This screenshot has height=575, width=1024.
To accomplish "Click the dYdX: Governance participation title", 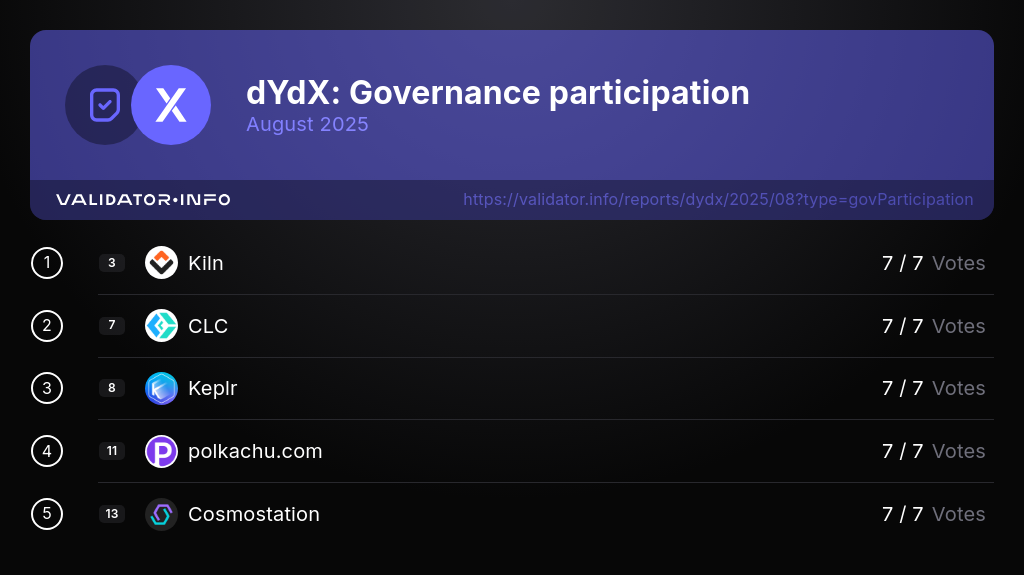I will (498, 93).
